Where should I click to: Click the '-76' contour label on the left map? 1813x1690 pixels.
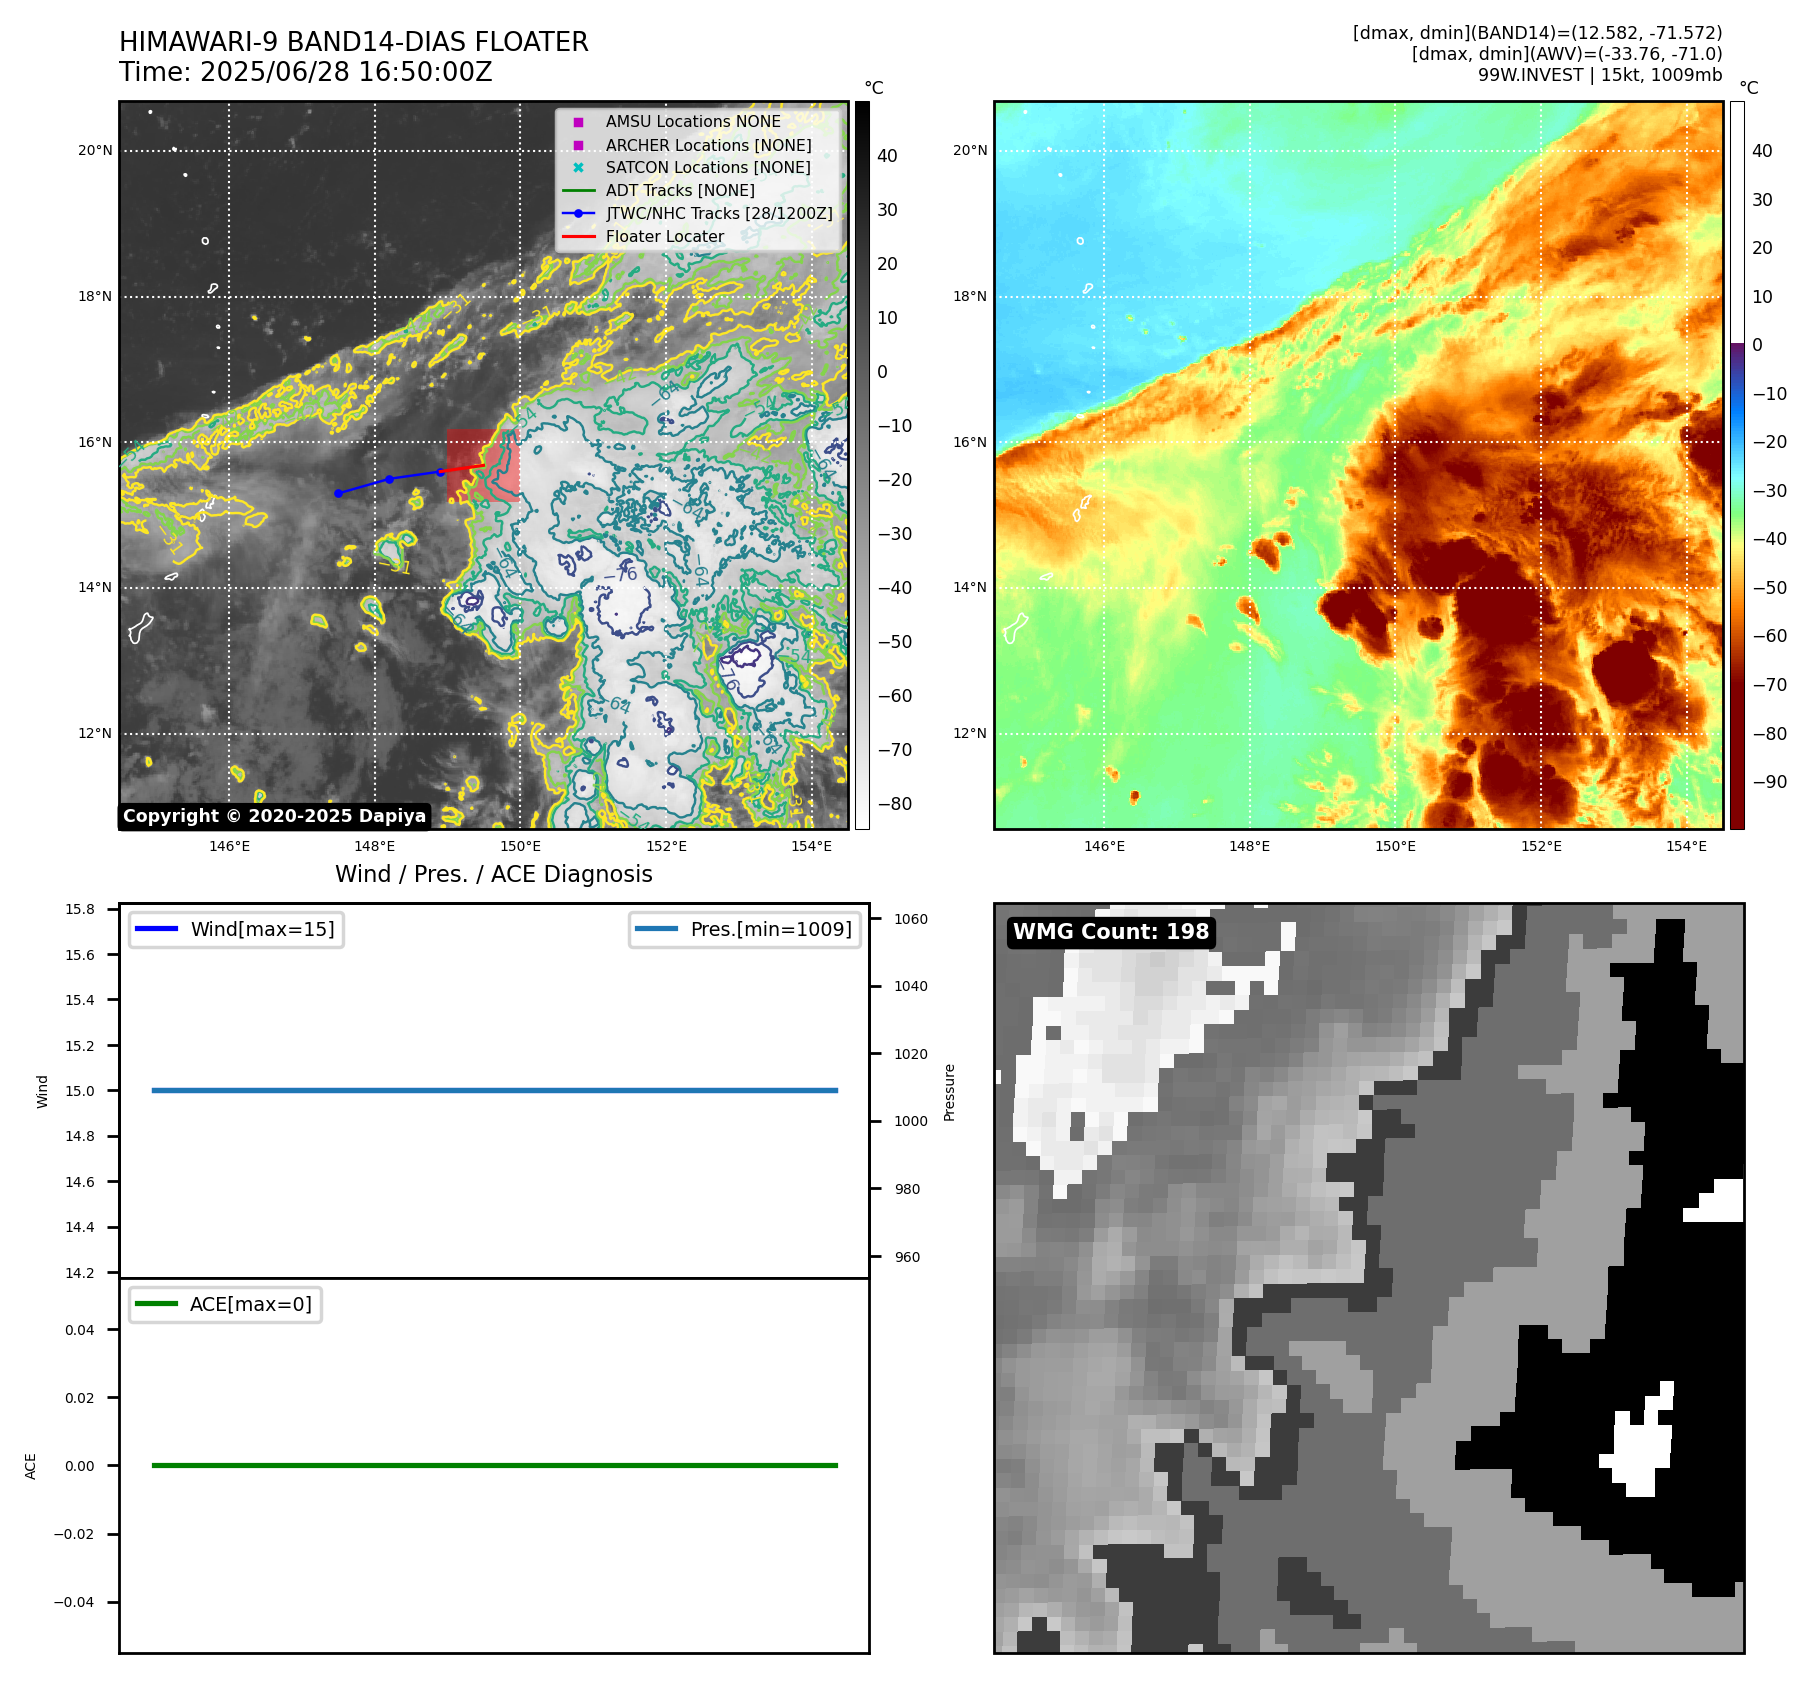[x=621, y=574]
